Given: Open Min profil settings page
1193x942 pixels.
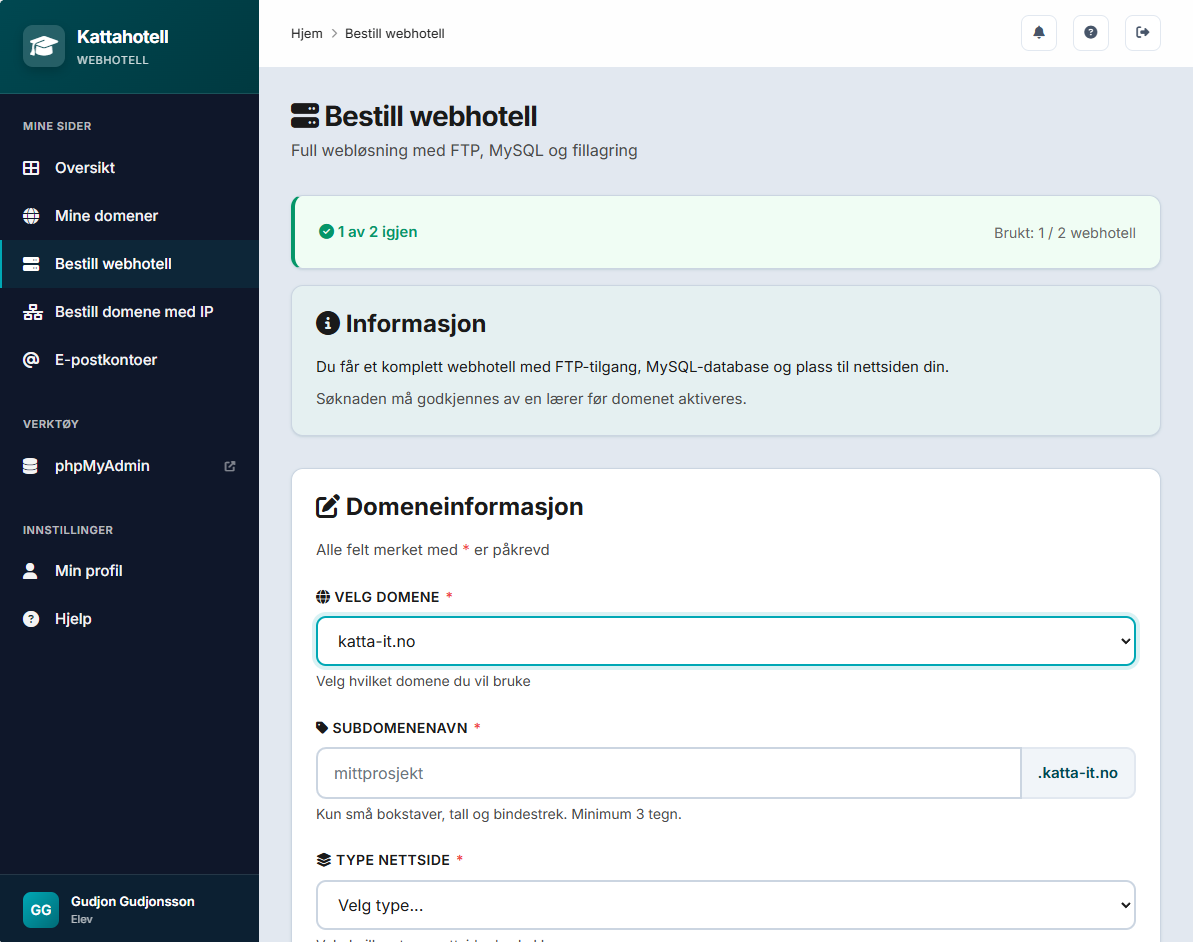Looking at the screenshot, I should (x=88, y=571).
